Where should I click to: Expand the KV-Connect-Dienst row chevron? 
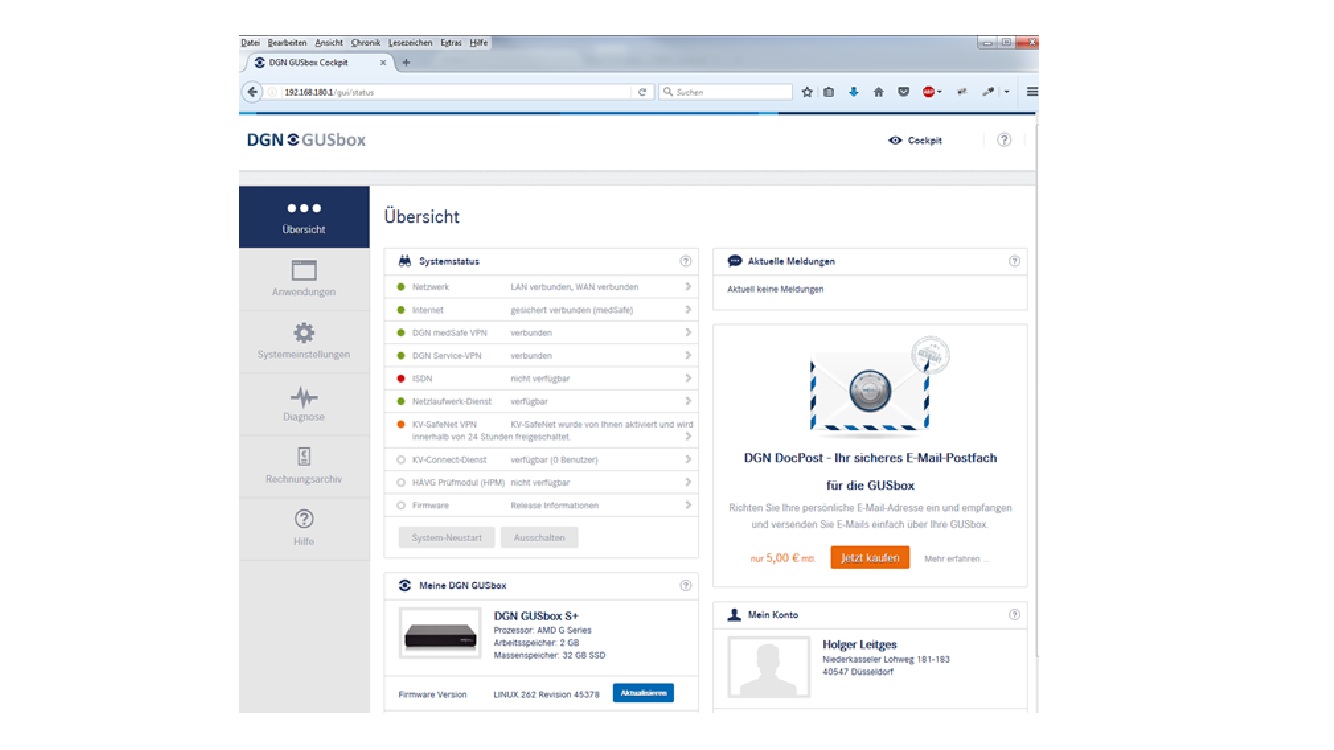point(688,459)
